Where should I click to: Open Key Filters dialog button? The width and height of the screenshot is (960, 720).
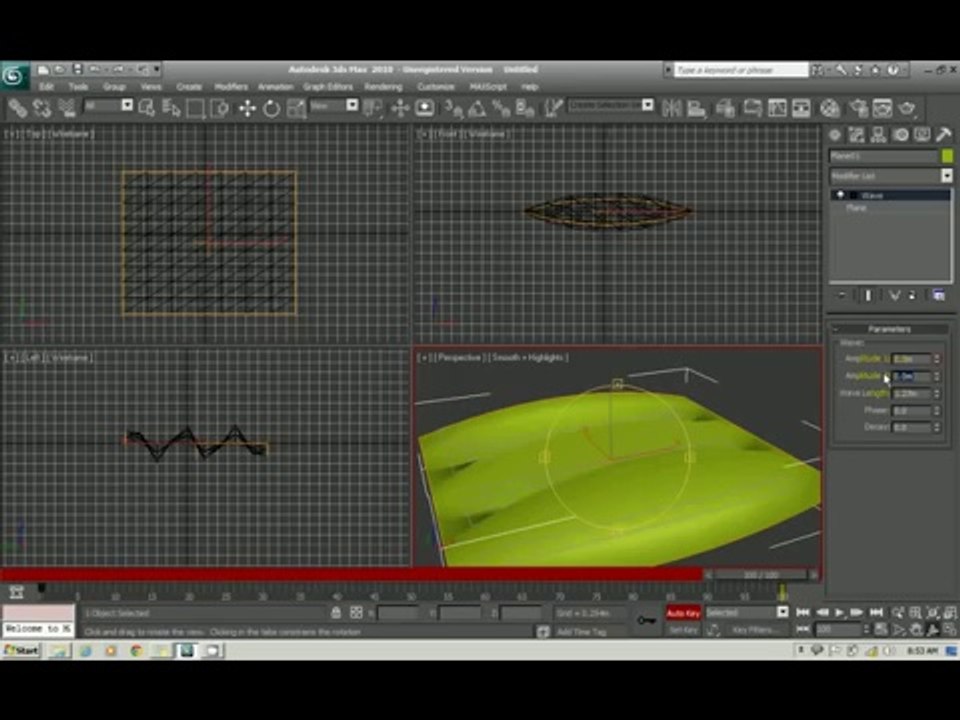[756, 629]
